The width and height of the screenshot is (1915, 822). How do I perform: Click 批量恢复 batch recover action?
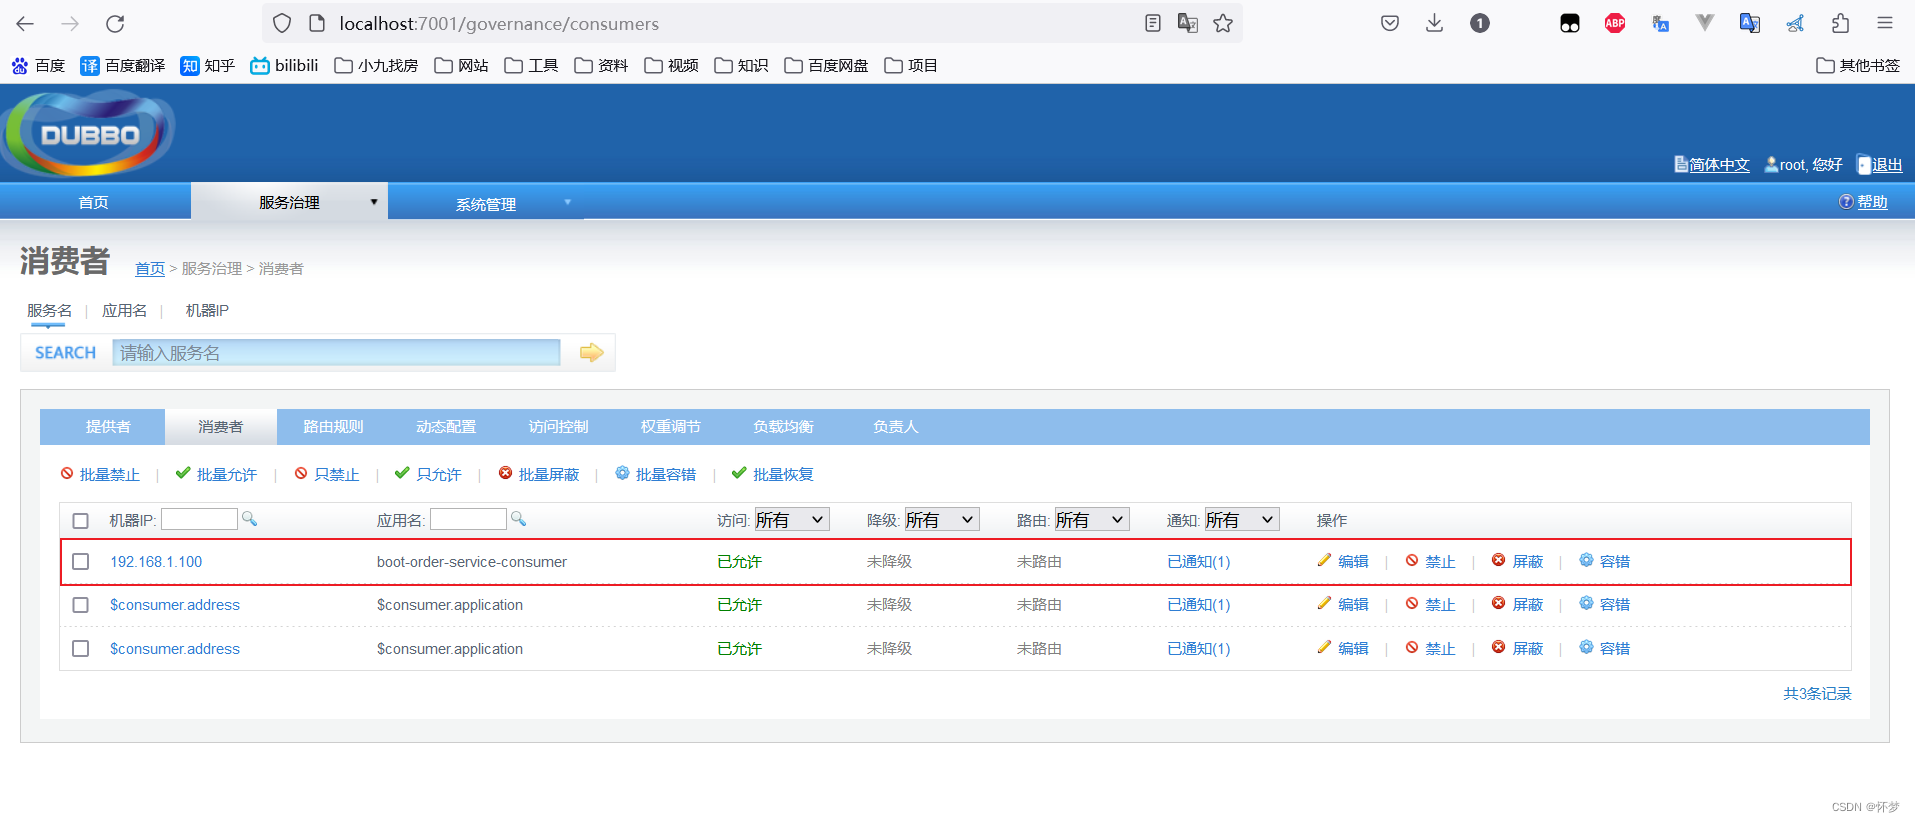click(x=773, y=474)
